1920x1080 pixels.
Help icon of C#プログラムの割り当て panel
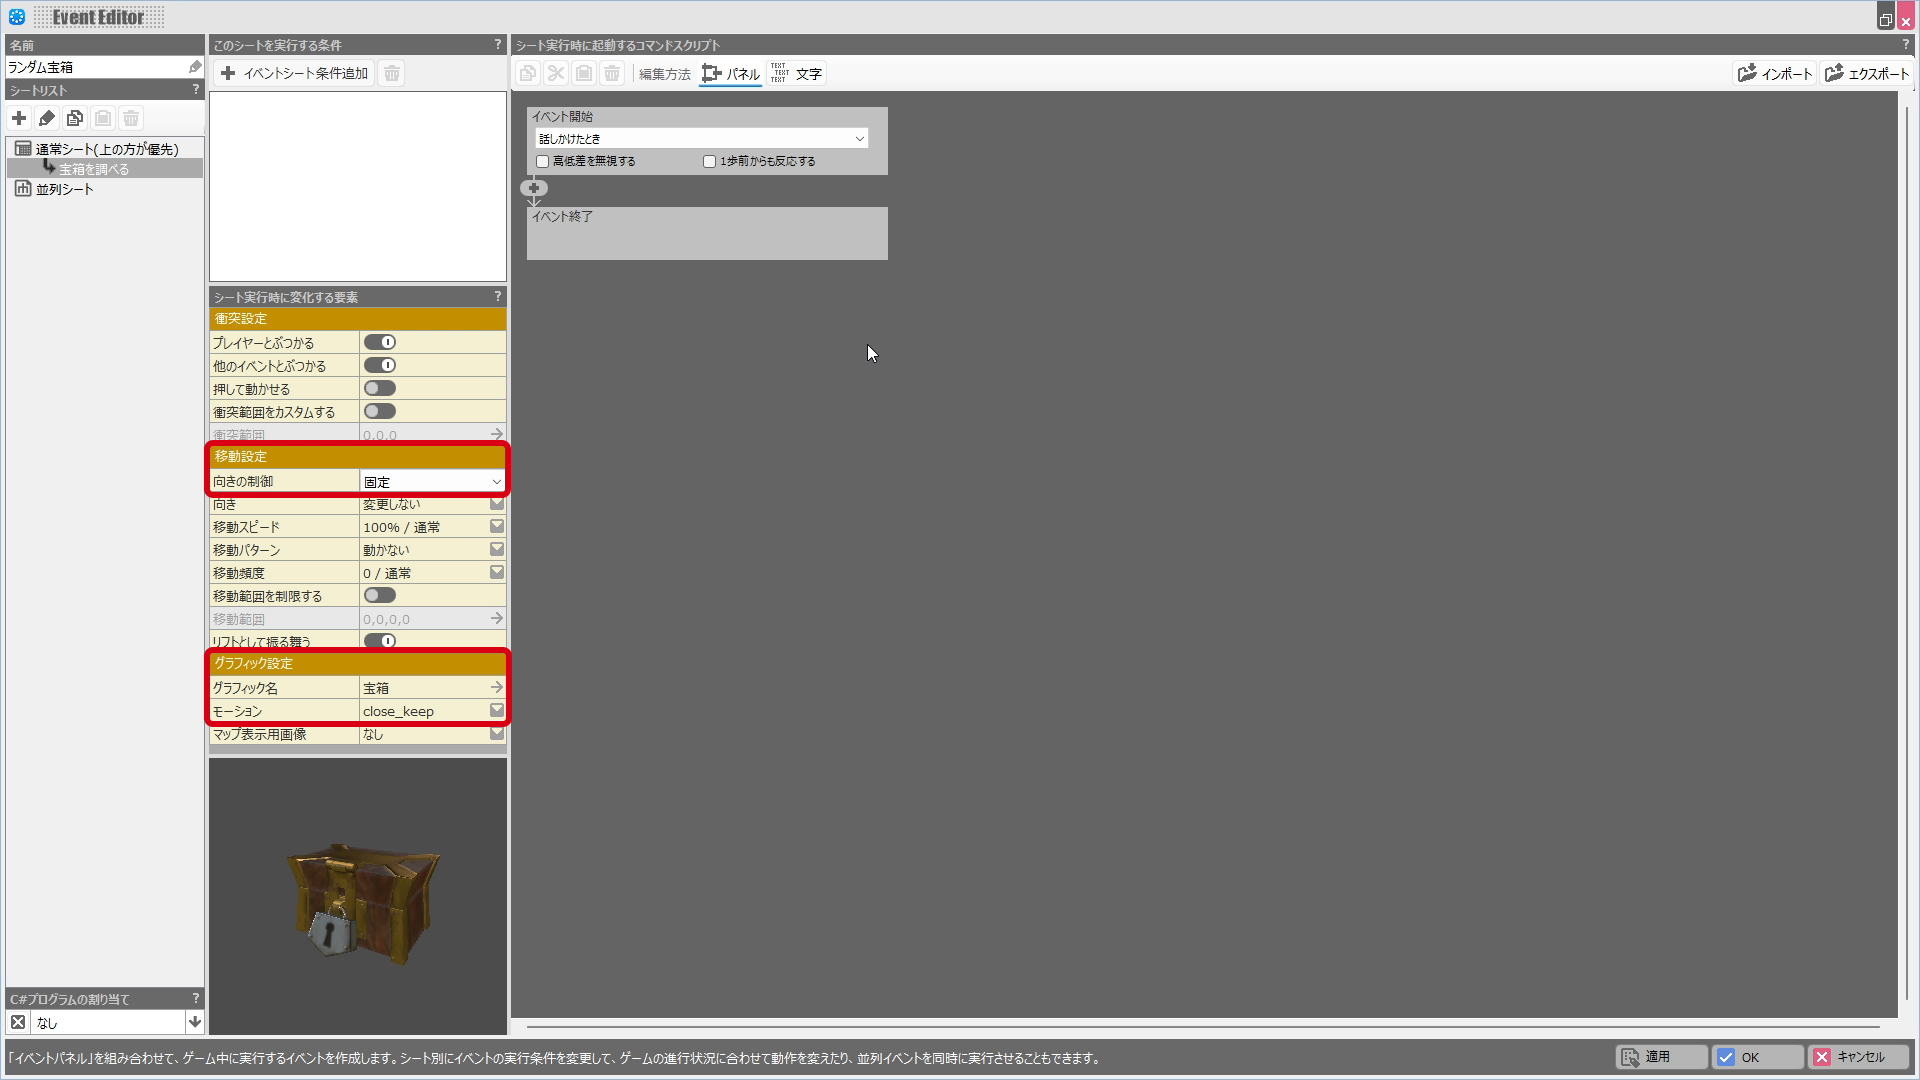tap(196, 998)
